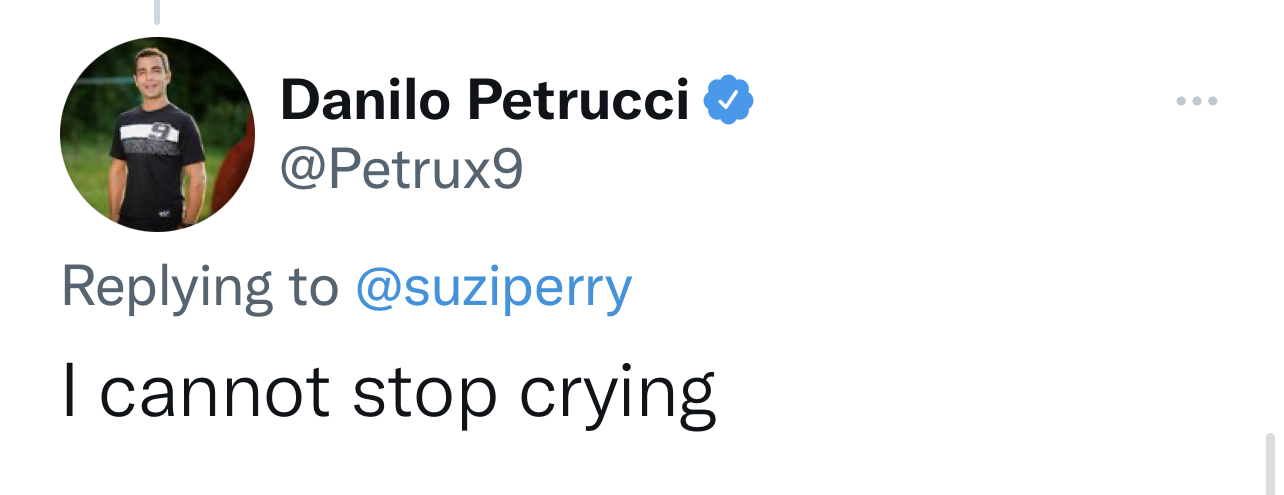Click the word "crying" in the tweet

617,394
